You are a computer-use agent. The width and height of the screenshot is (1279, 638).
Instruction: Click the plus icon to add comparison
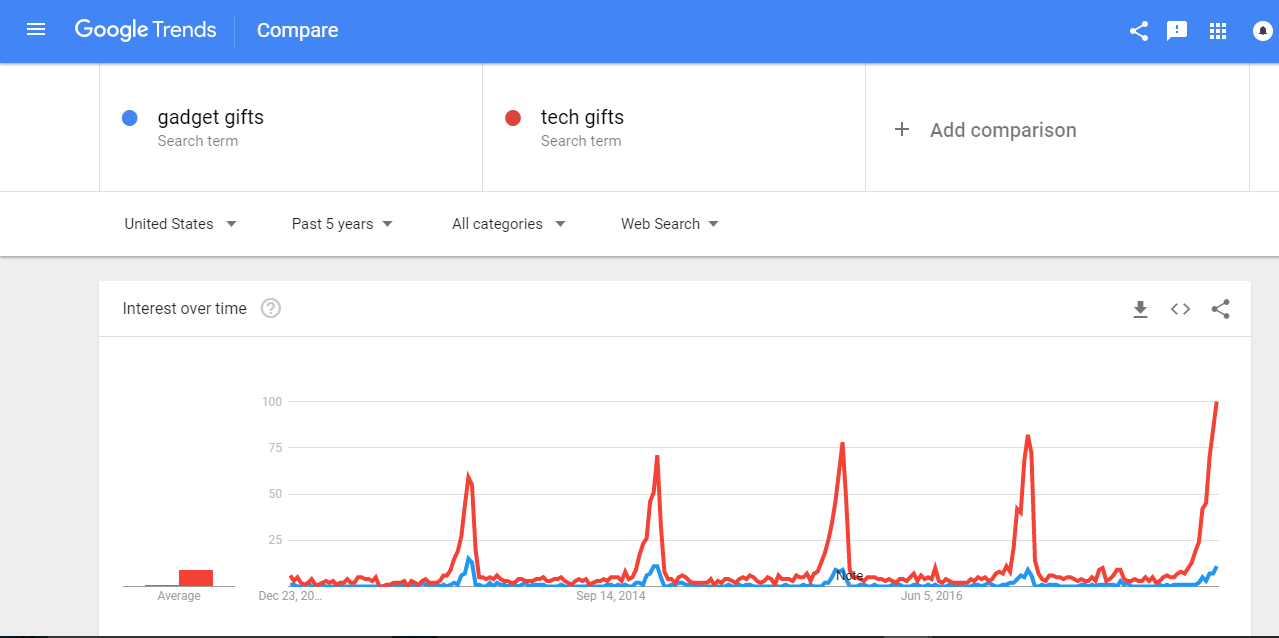click(x=901, y=129)
